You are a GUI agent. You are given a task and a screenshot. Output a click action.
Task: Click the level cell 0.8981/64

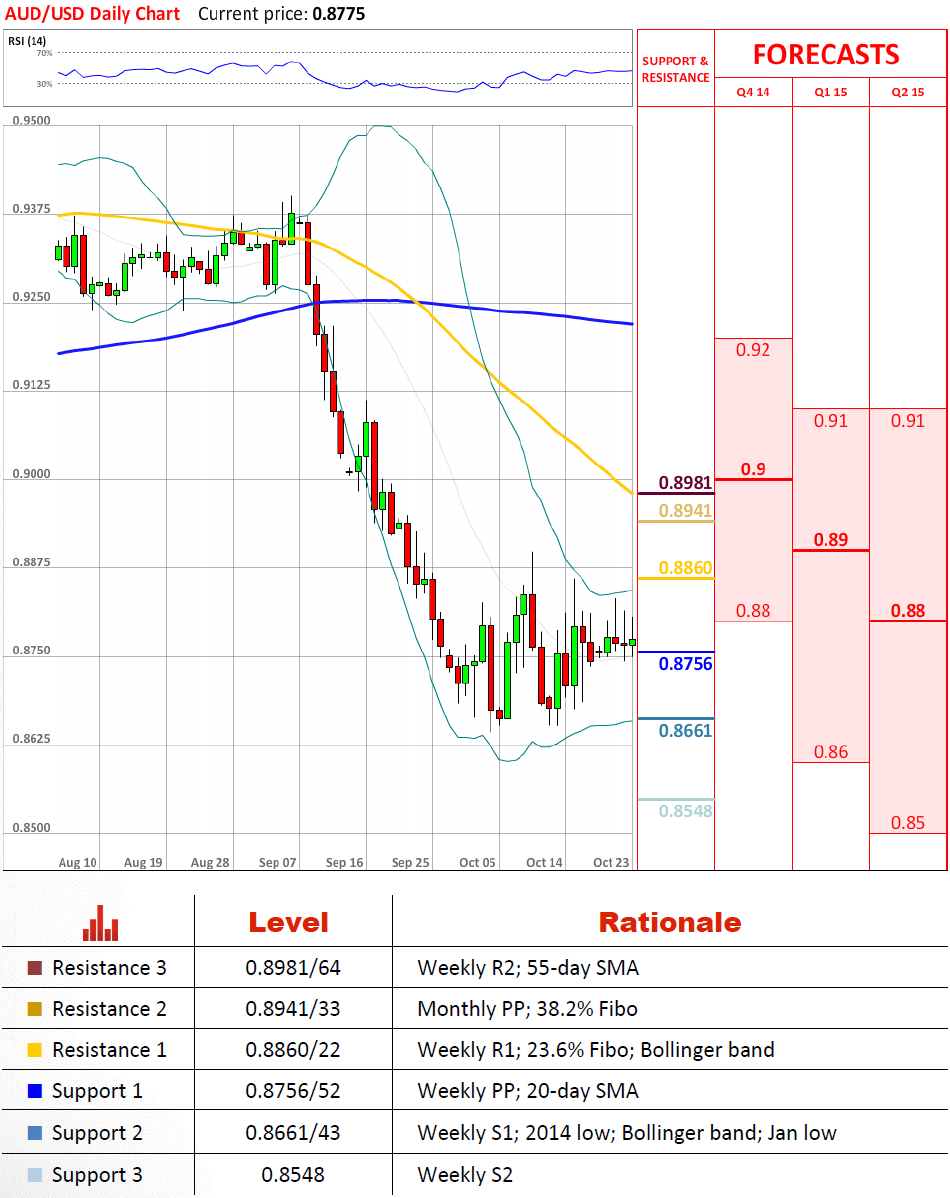tap(293, 968)
